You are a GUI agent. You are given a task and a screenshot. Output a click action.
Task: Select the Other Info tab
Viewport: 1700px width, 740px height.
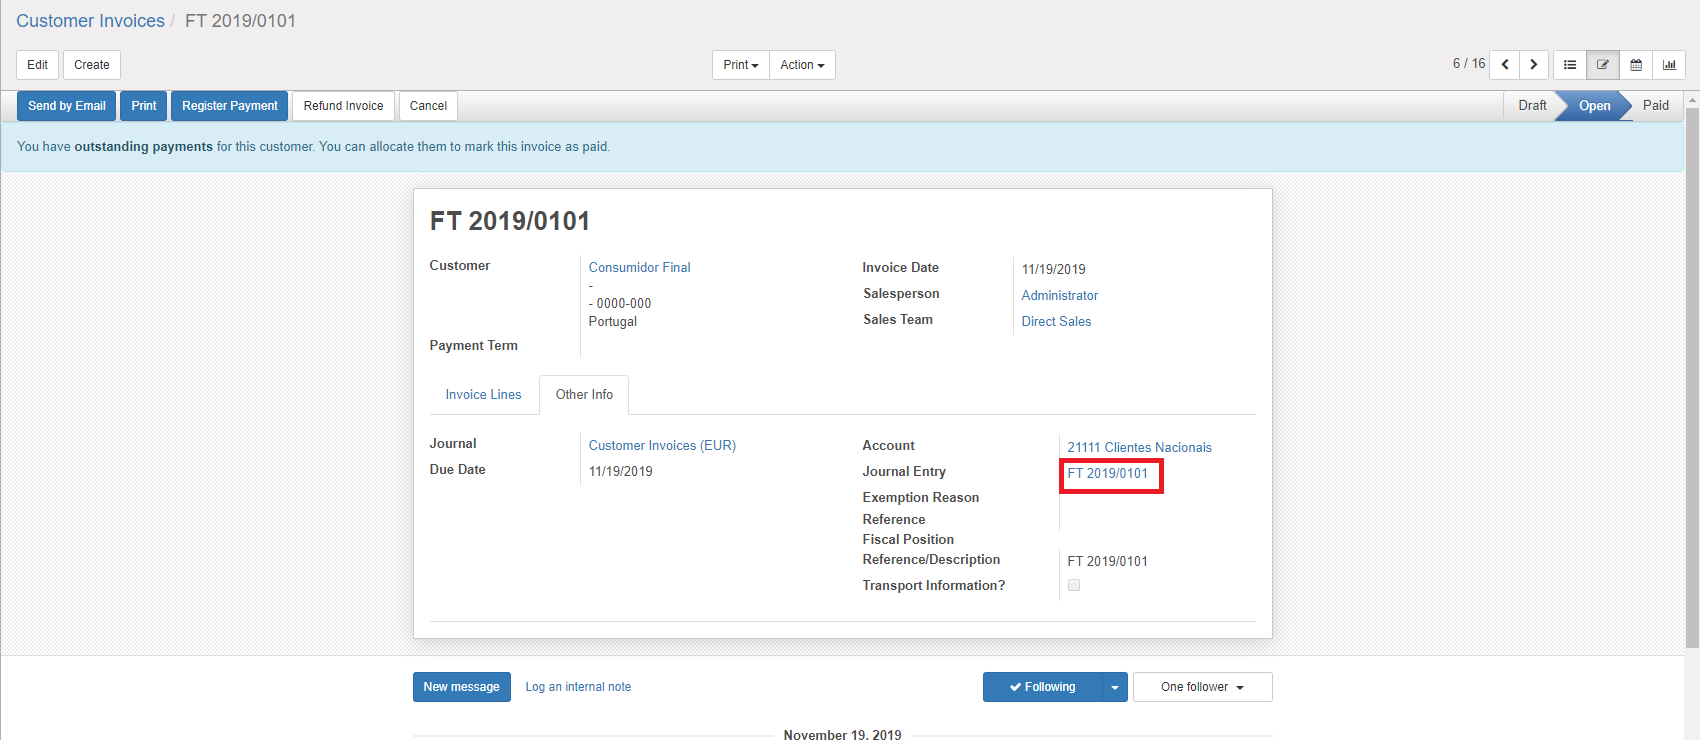click(584, 395)
